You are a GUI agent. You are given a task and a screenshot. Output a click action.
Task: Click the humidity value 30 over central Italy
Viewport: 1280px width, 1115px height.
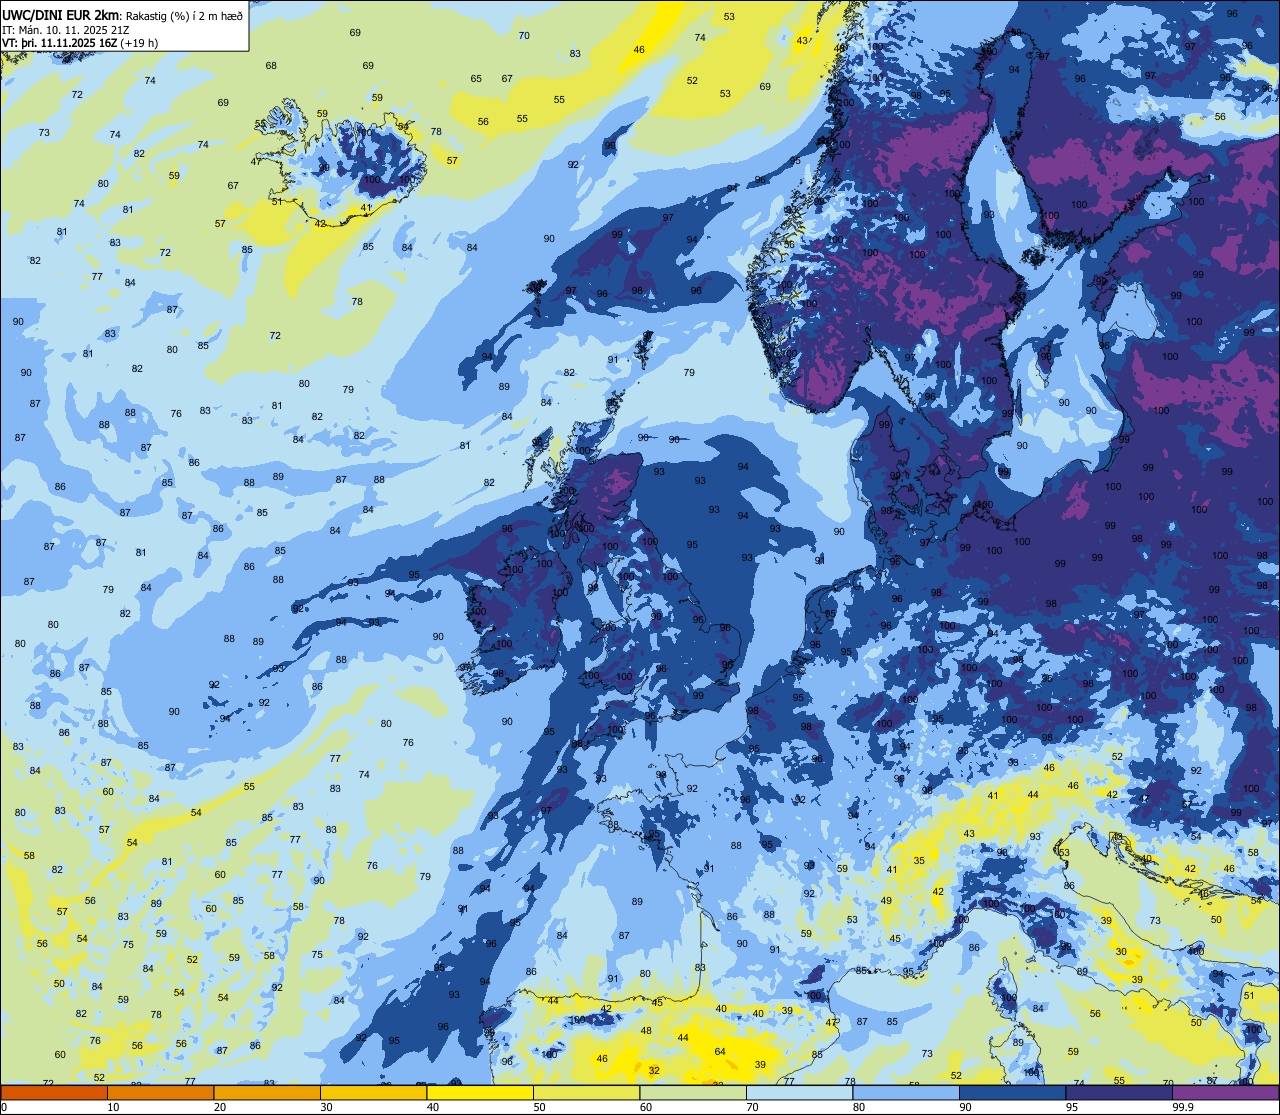1121,952
